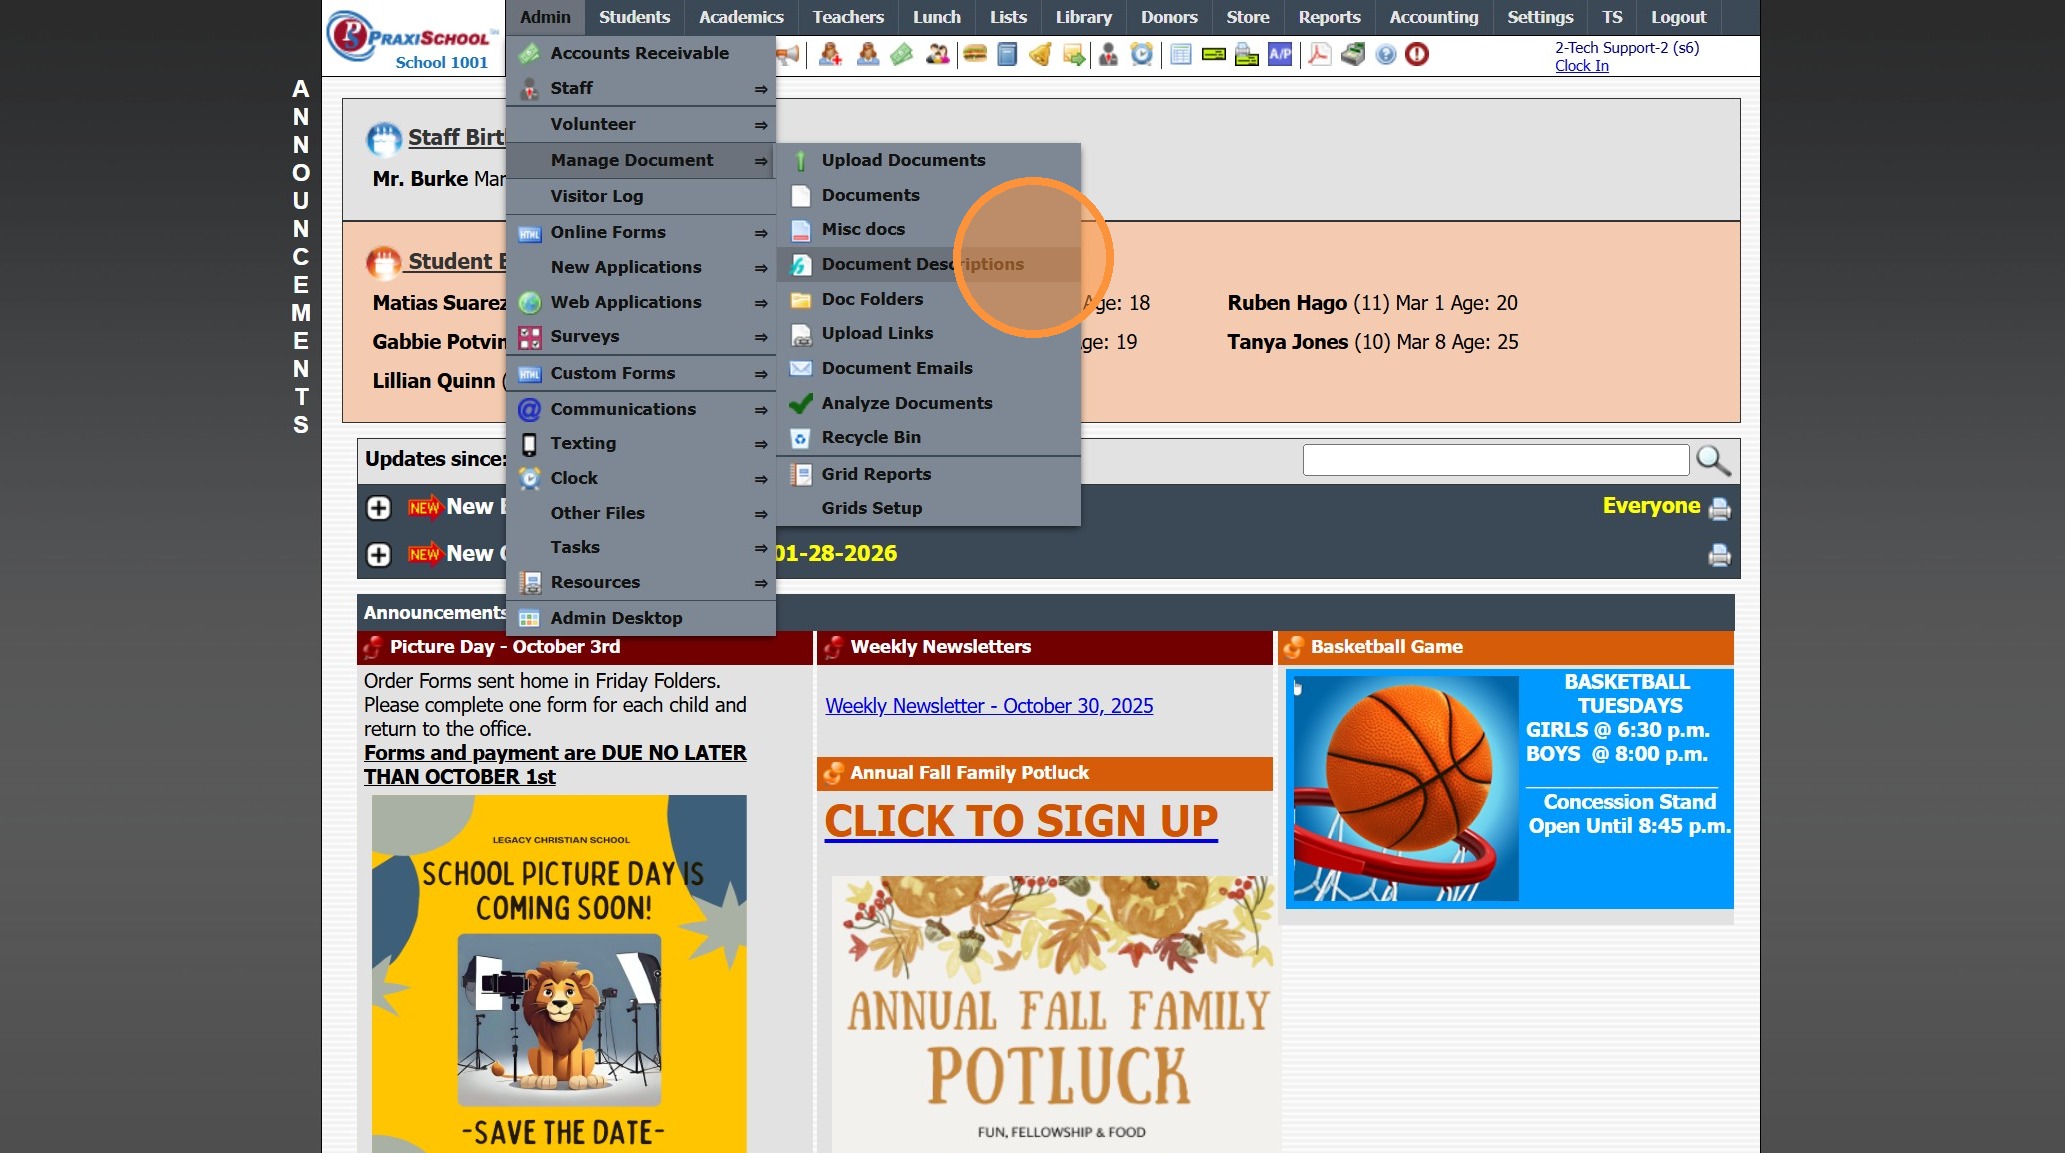Screen dimensions: 2065x1153
Task: Open the Accounting menu tab
Action: pyautogui.click(x=1433, y=17)
